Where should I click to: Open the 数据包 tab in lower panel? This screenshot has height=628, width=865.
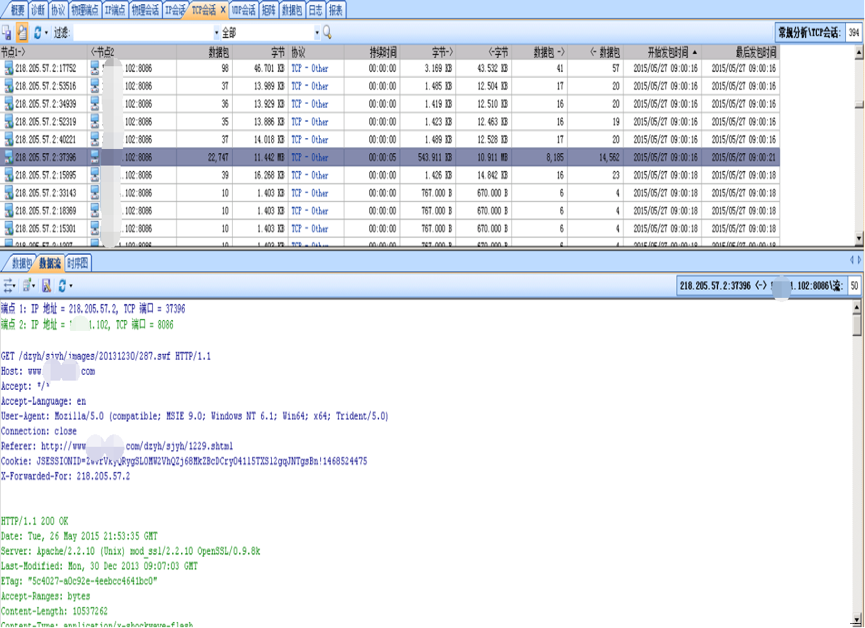coord(21,264)
